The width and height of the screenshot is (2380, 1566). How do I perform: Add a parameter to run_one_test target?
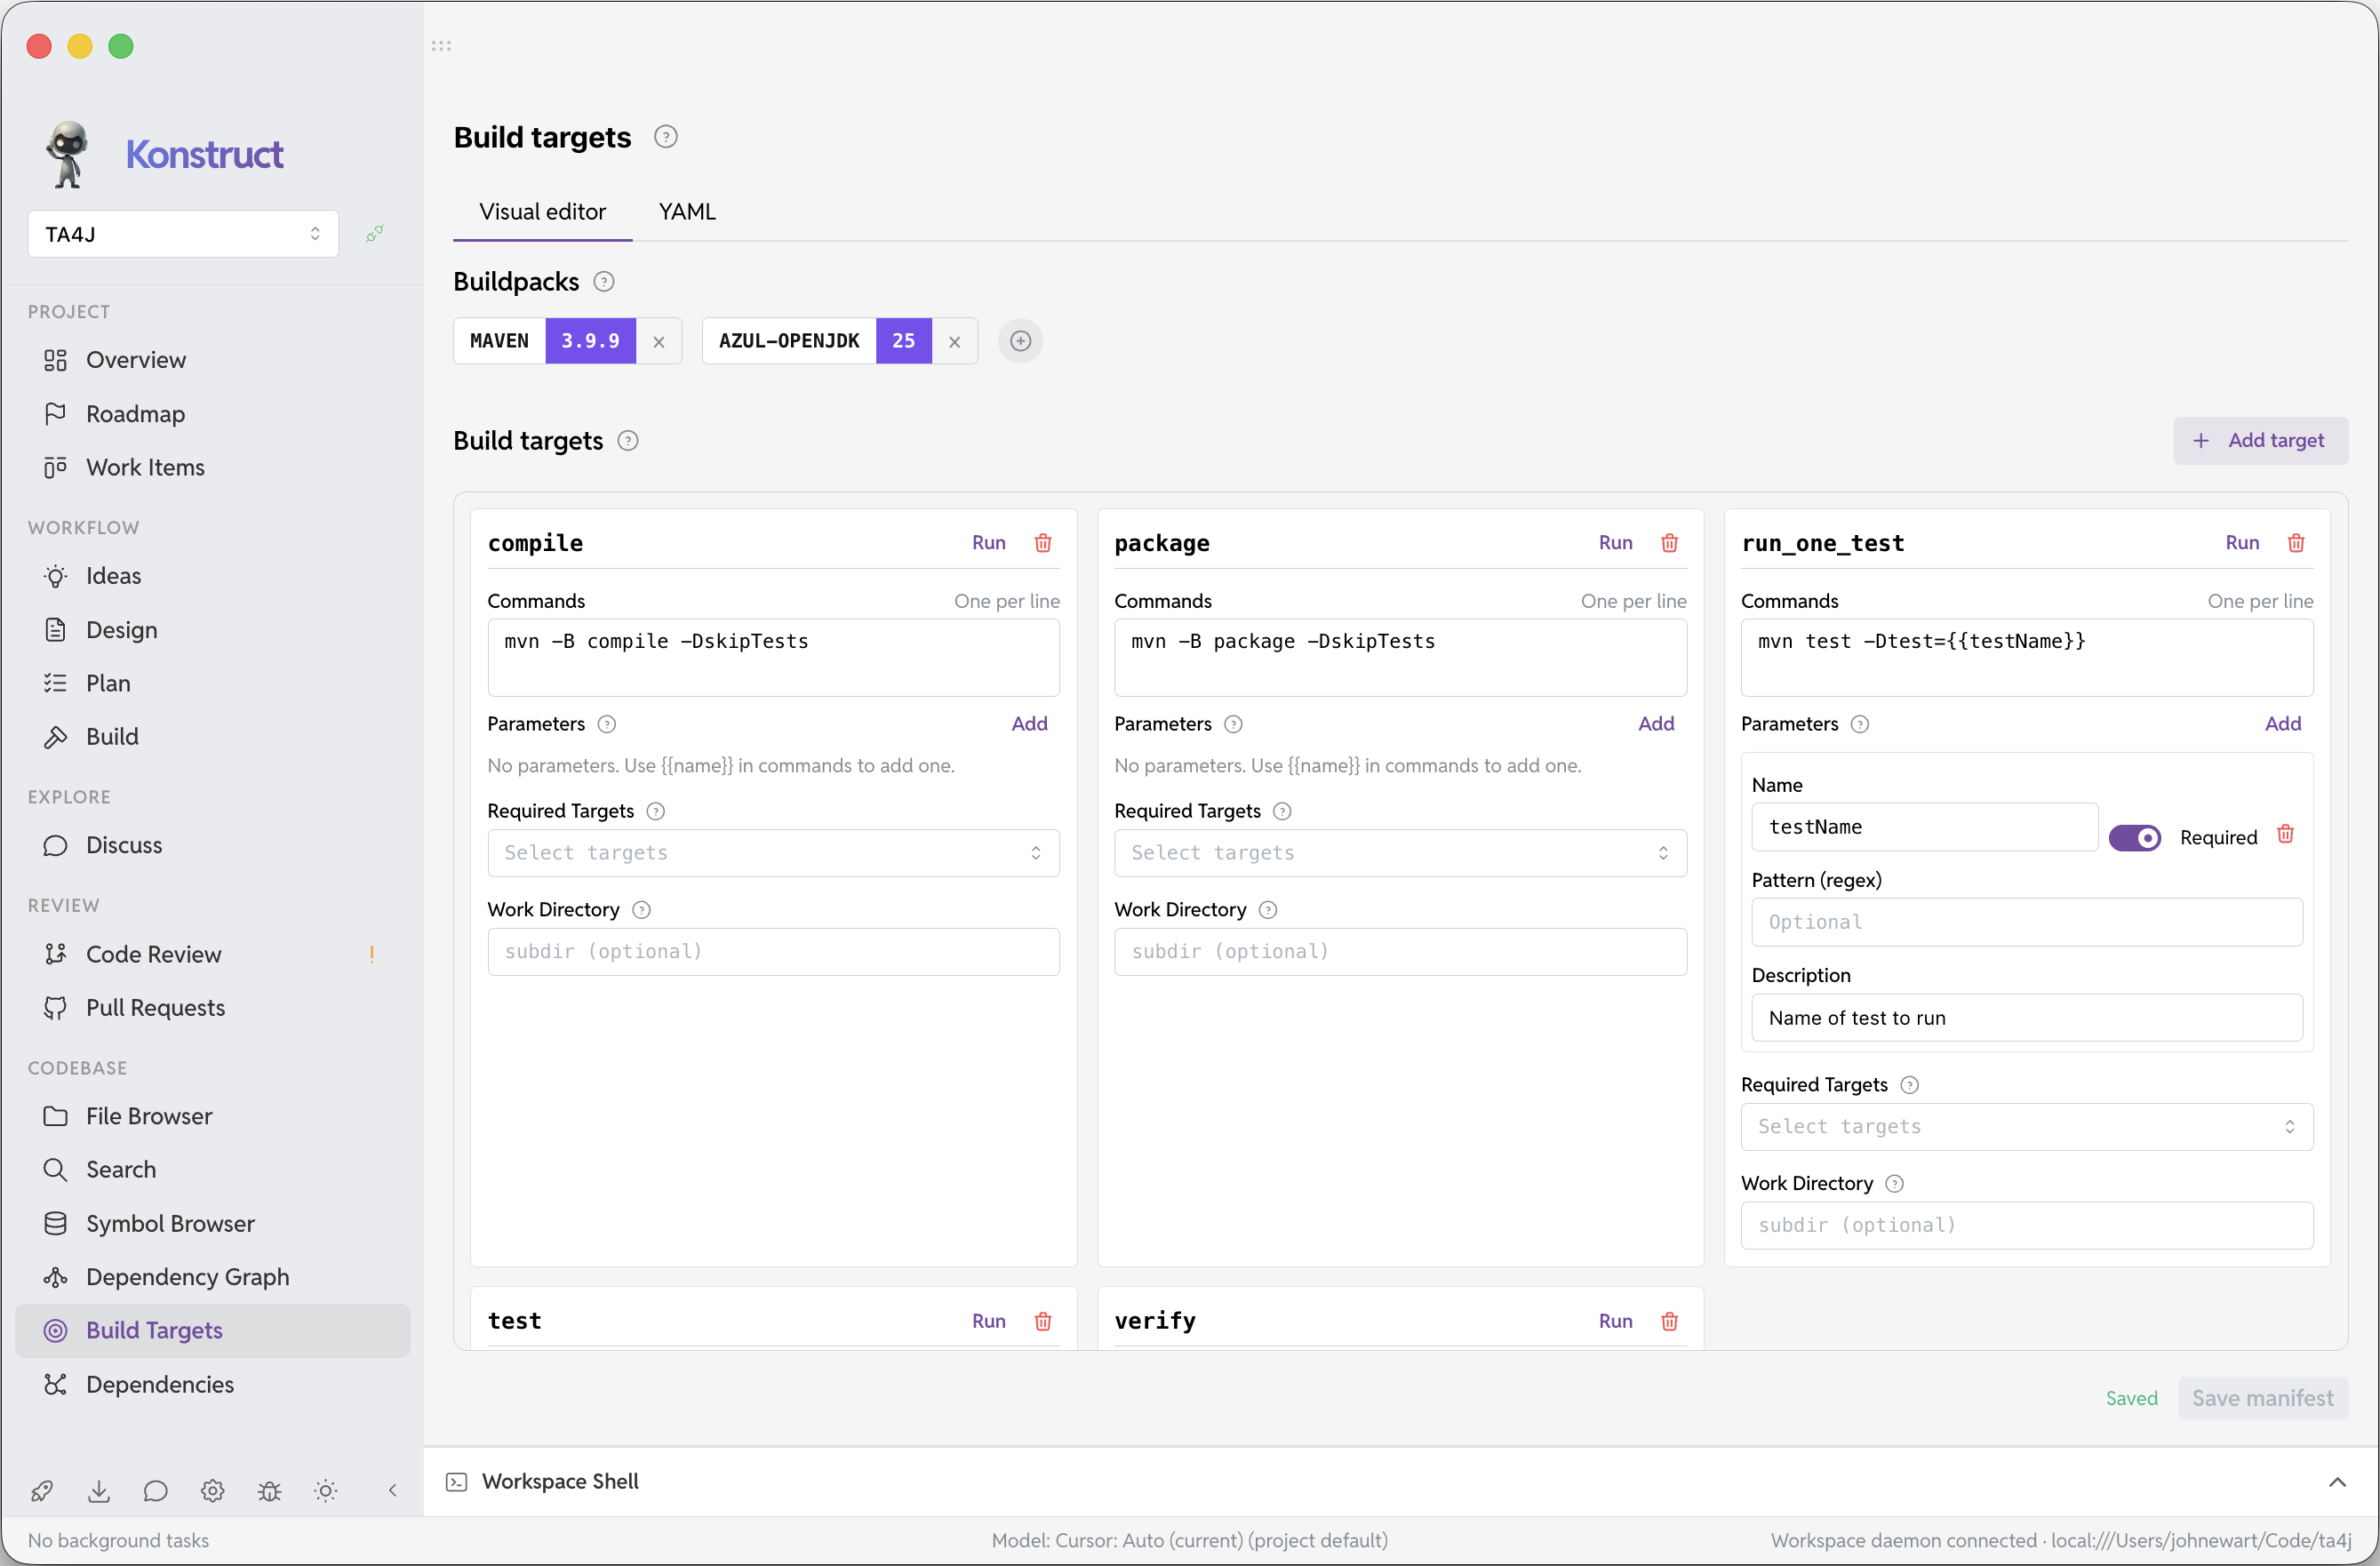(x=2283, y=724)
